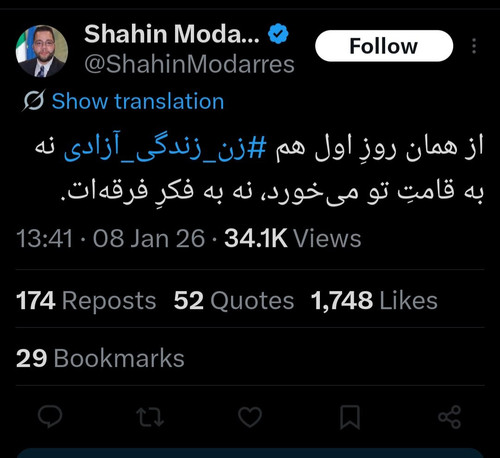Open Shahin Modarres profile picture
The width and height of the screenshot is (500, 458).
[x=42, y=51]
